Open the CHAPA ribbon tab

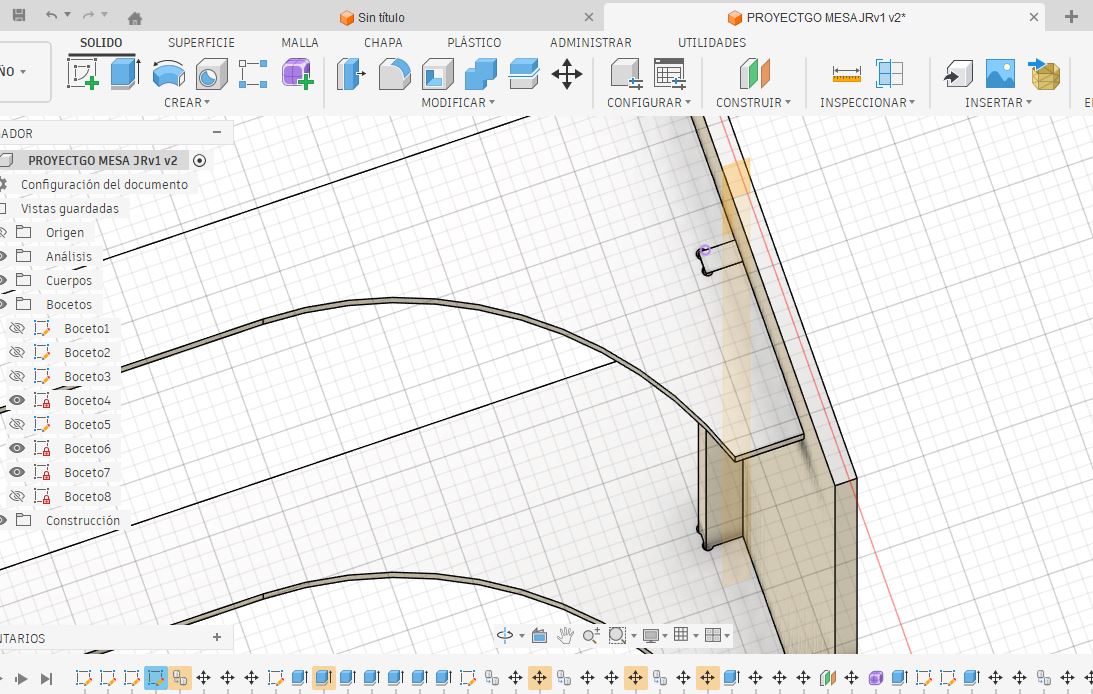click(383, 42)
